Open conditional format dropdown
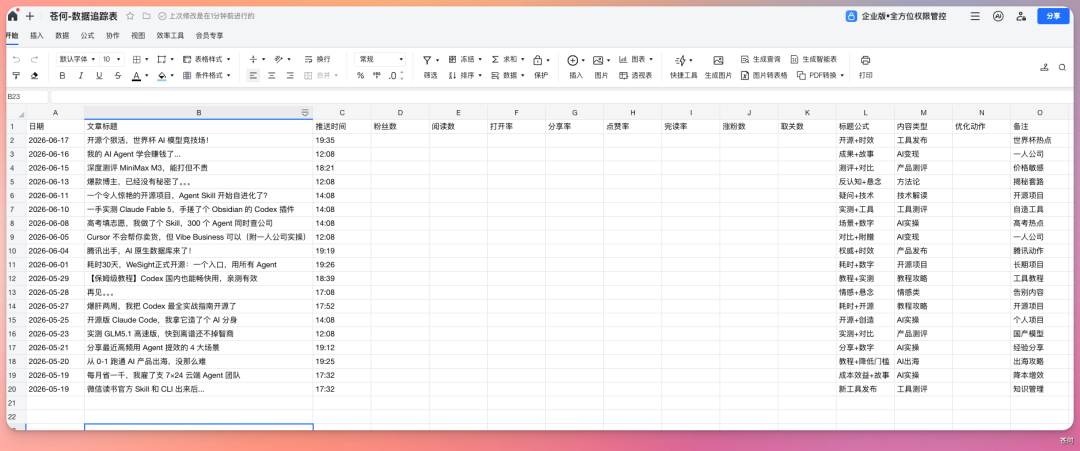This screenshot has height=451, width=1080. [x=207, y=76]
